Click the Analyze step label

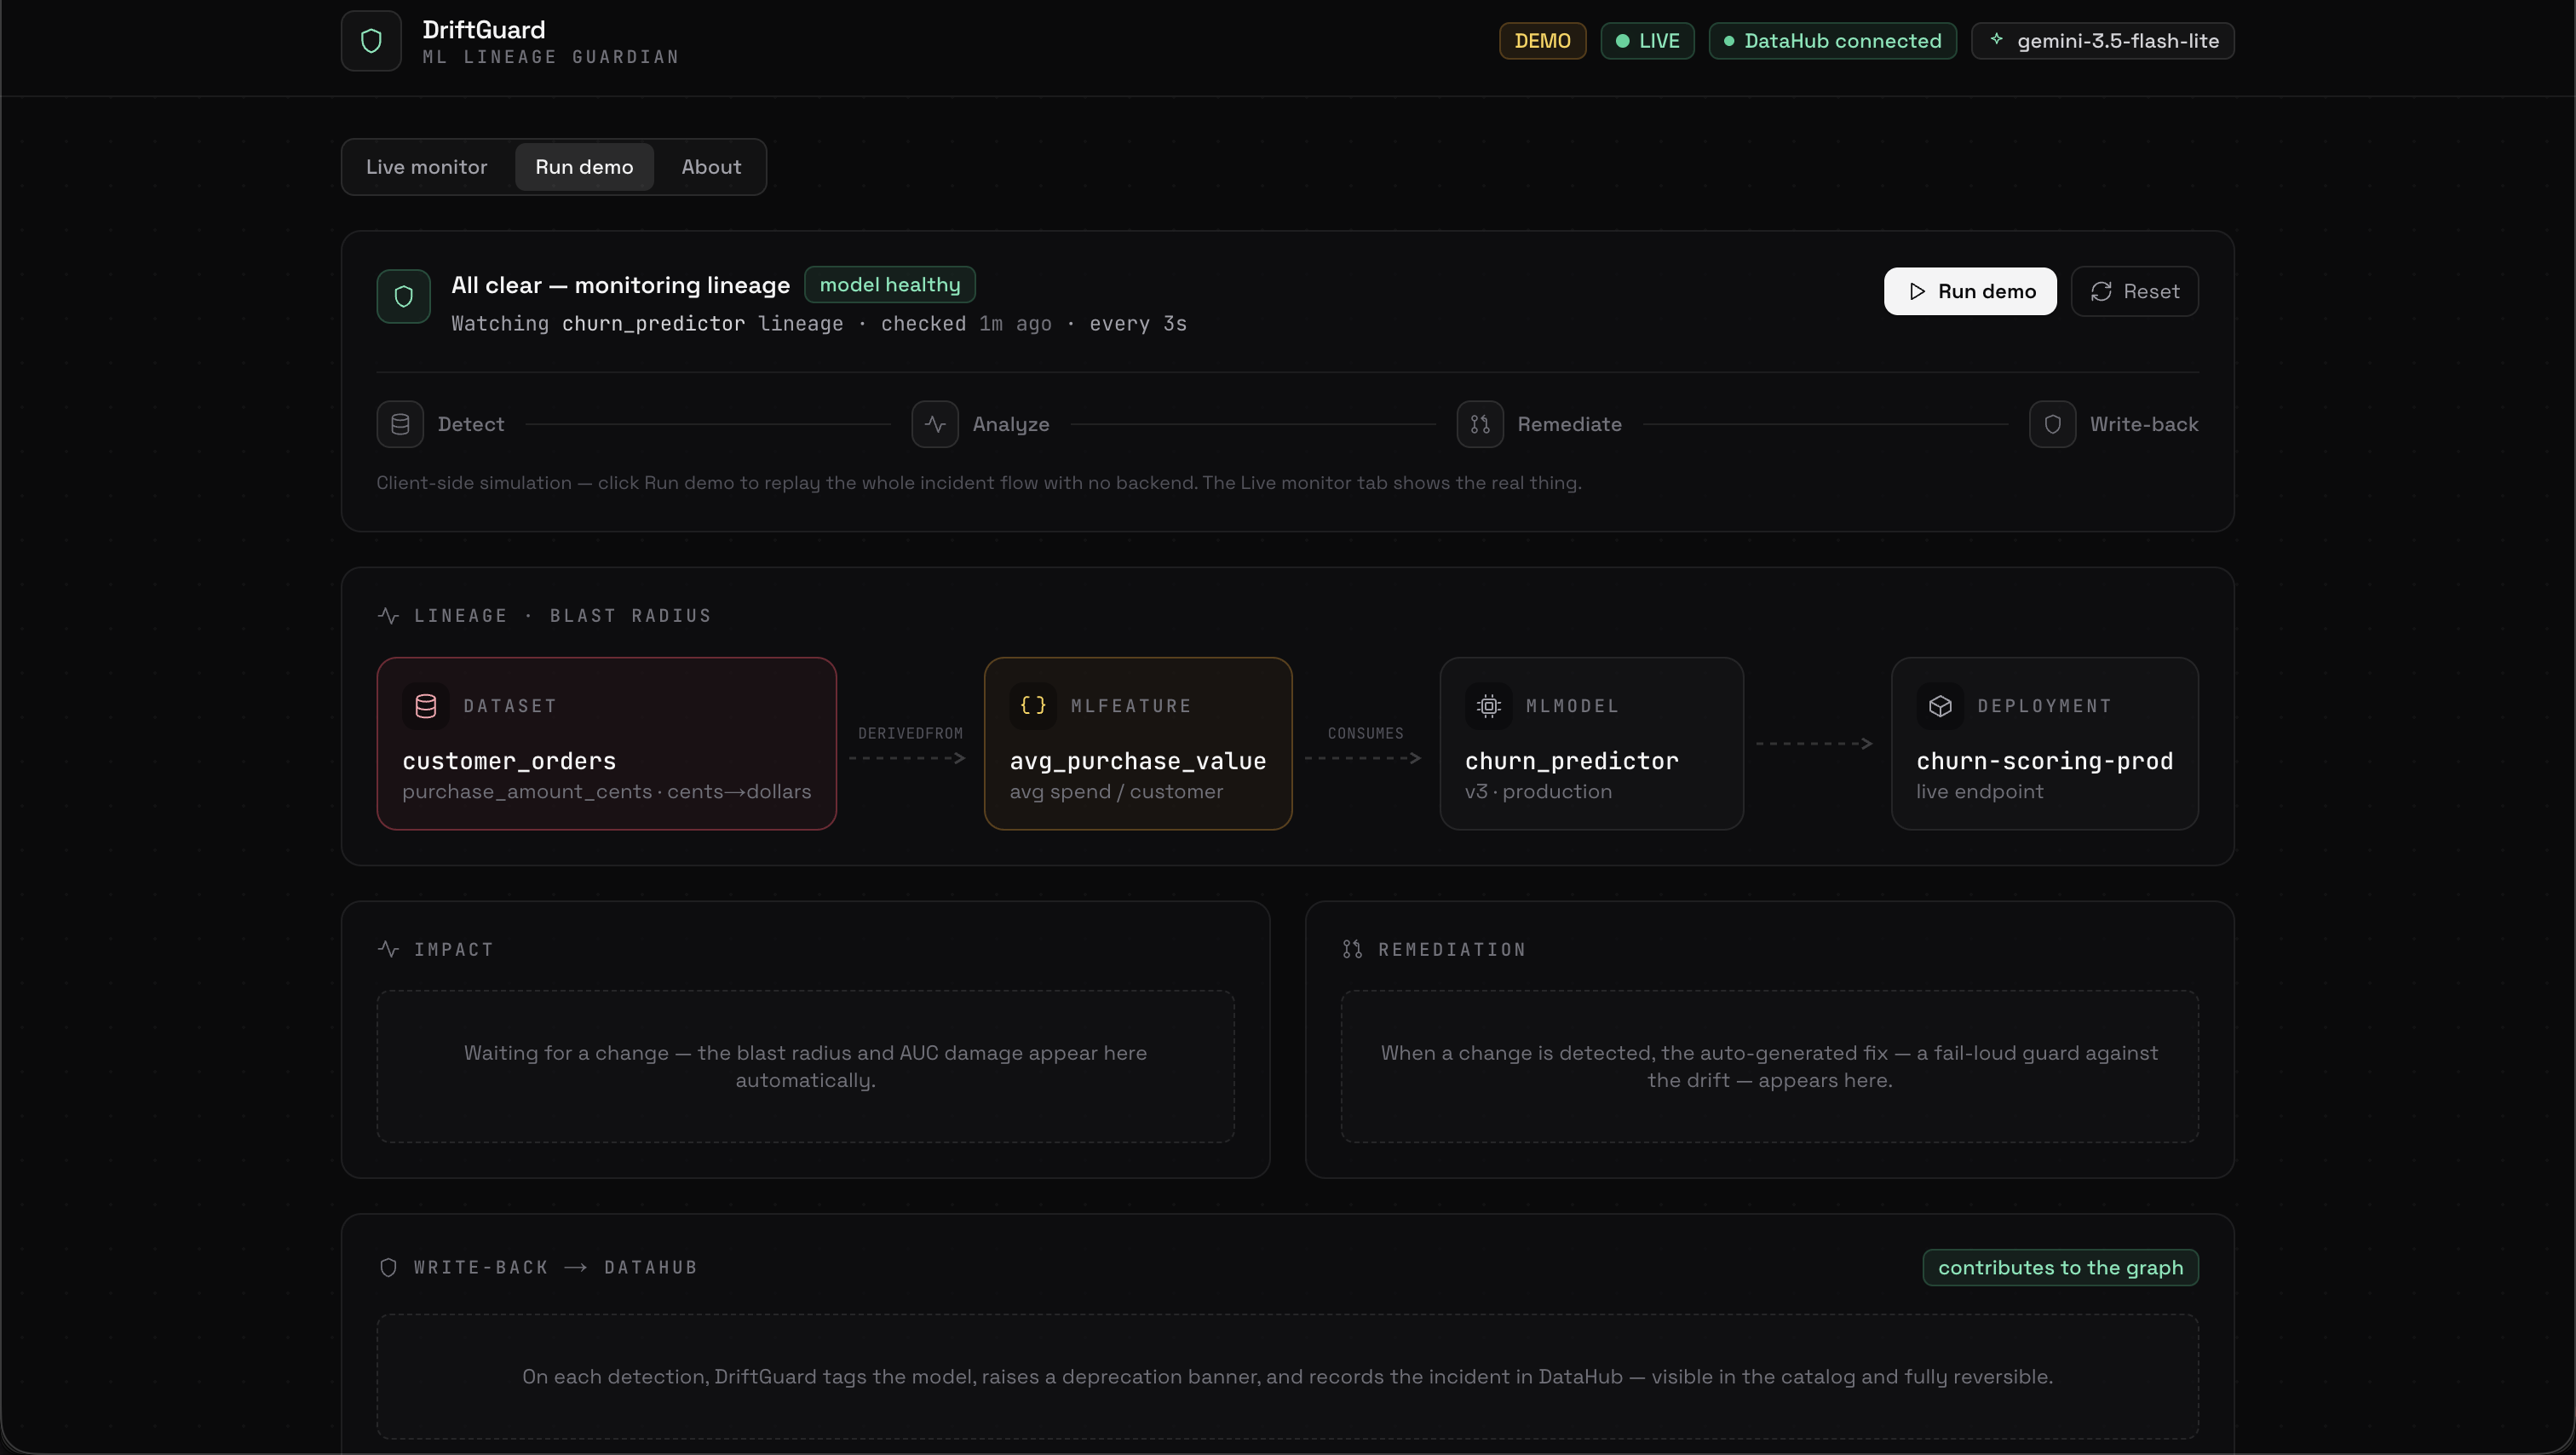tap(1011, 424)
